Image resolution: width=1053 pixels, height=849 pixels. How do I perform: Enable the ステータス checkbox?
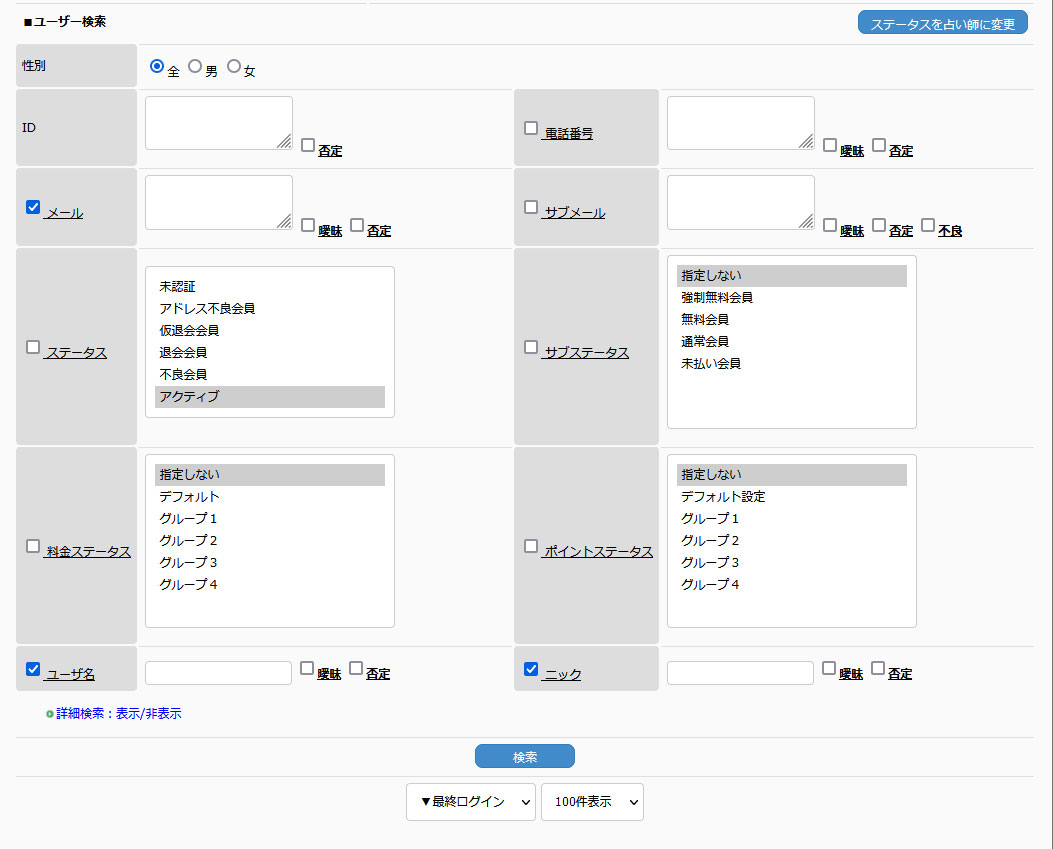33,347
